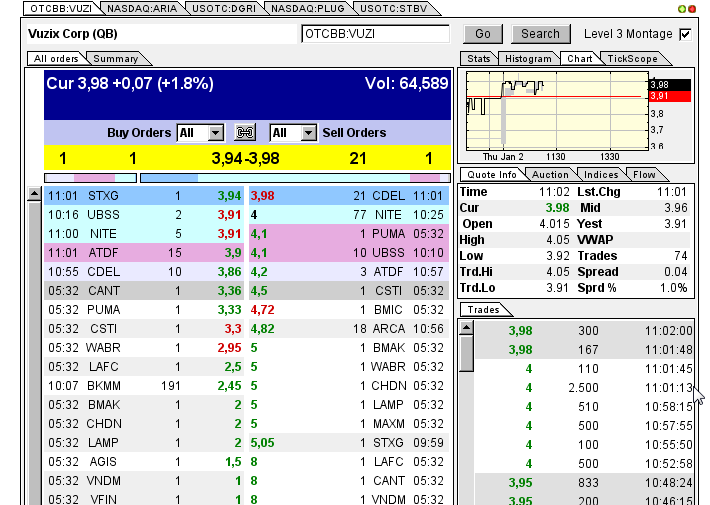Open the Sell Orders All dropdown
Image resolution: width=710 pixels, height=505 pixels.
coord(293,133)
